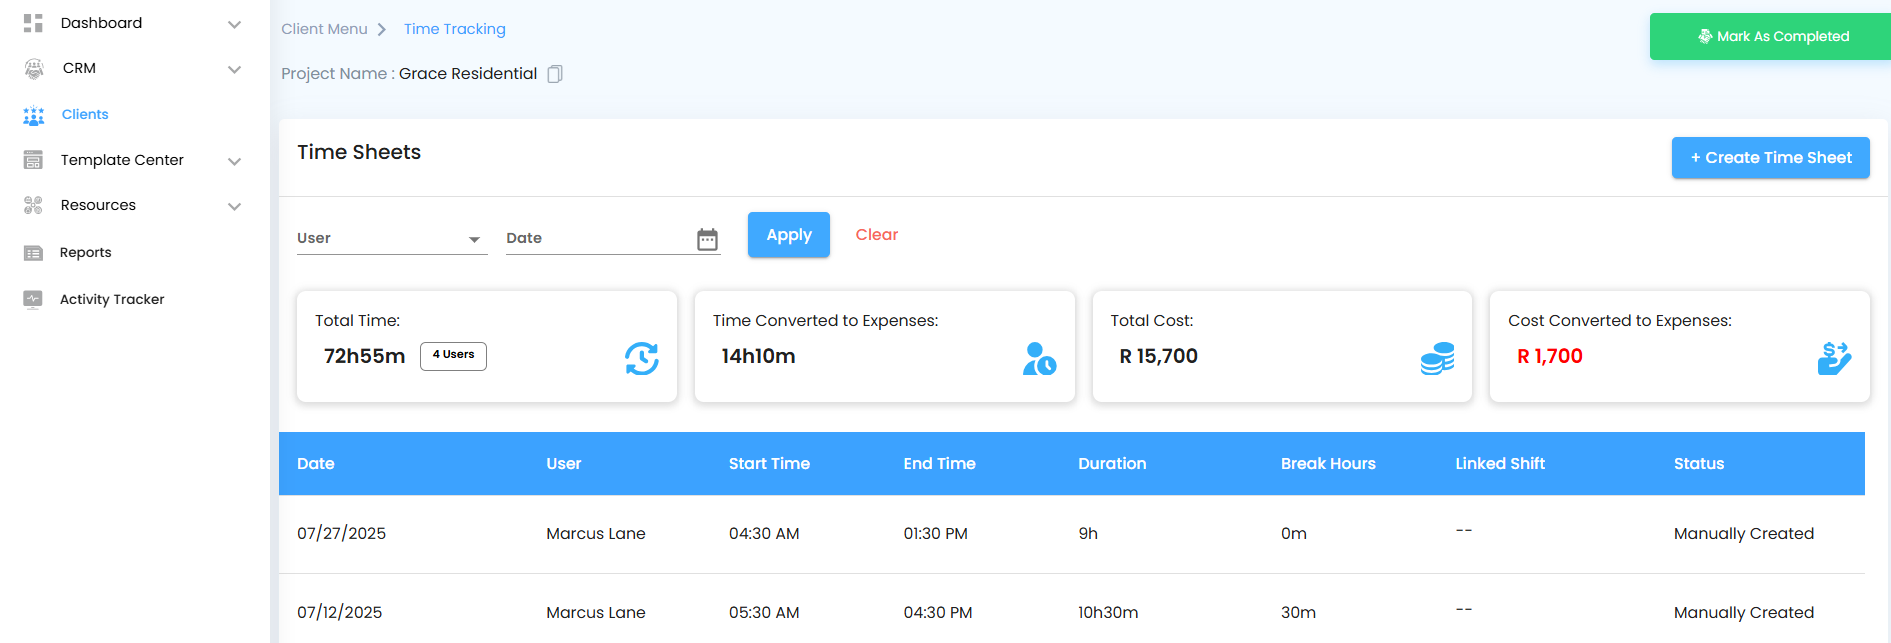The height and width of the screenshot is (643, 1891).
Task: Click the 4 Users badge
Action: (x=453, y=356)
